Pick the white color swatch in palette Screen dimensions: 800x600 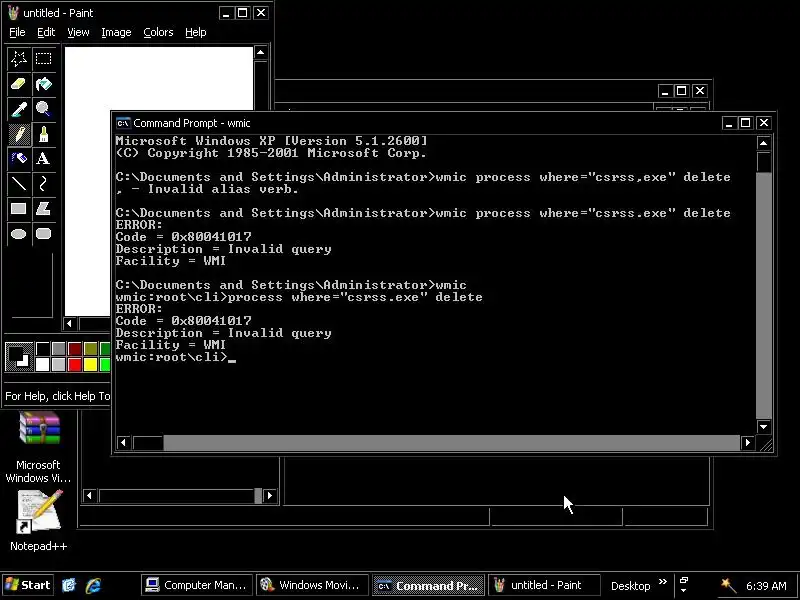(x=43, y=364)
